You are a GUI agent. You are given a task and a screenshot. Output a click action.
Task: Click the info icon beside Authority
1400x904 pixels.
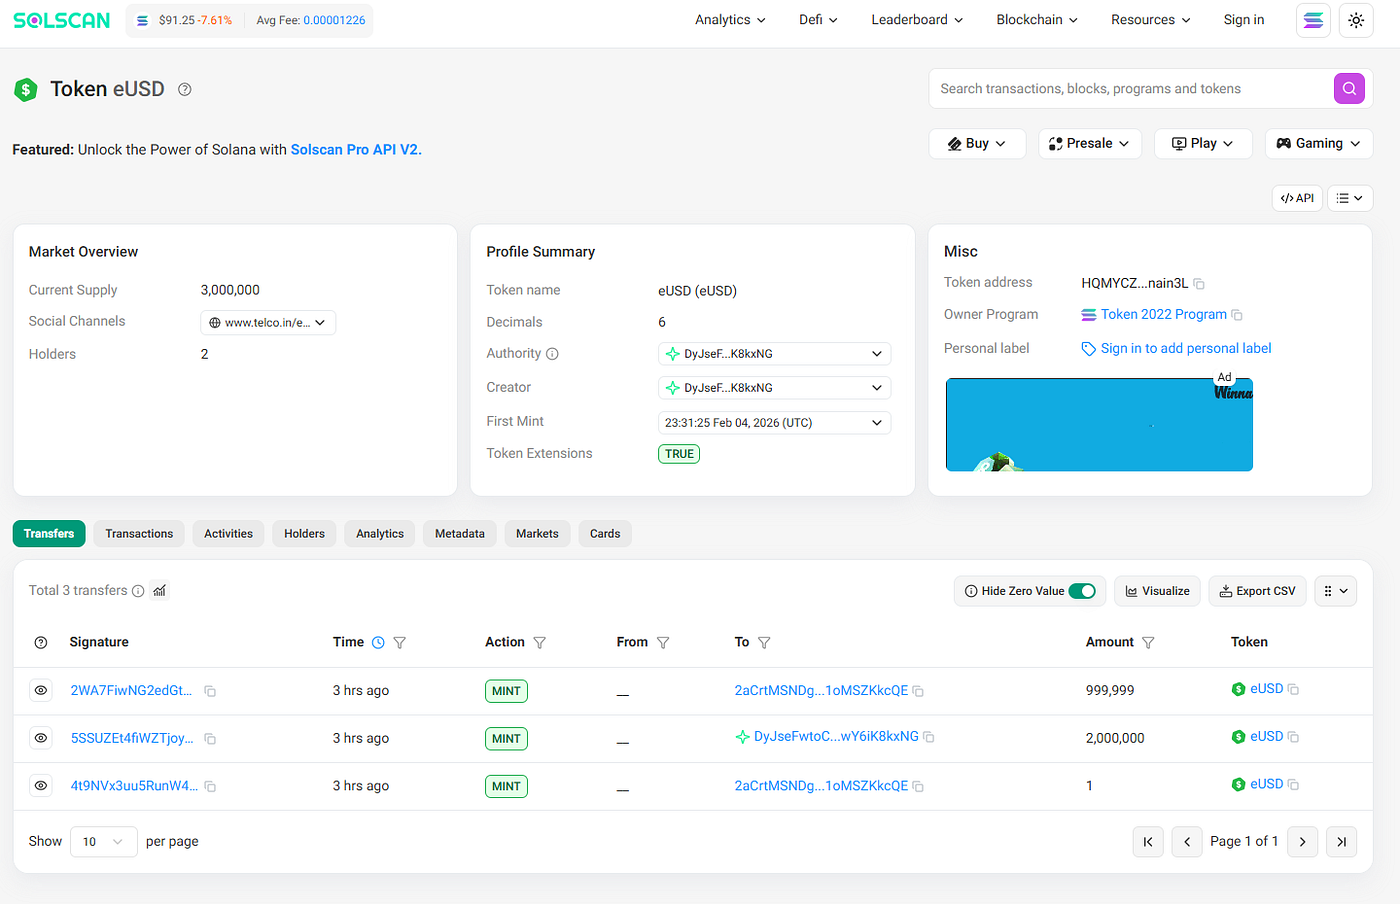[552, 354]
